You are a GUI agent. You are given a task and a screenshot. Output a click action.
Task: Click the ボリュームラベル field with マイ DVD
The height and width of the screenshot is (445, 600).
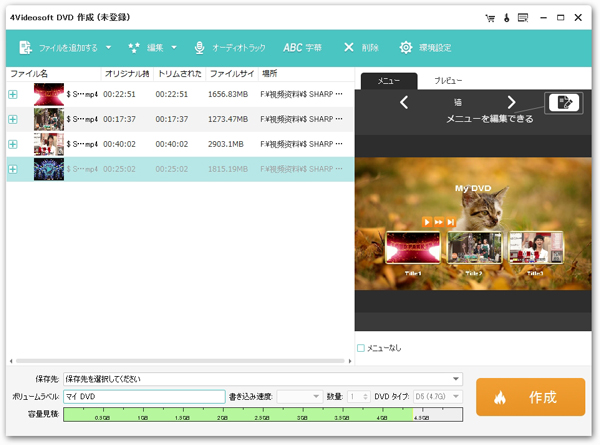(144, 396)
